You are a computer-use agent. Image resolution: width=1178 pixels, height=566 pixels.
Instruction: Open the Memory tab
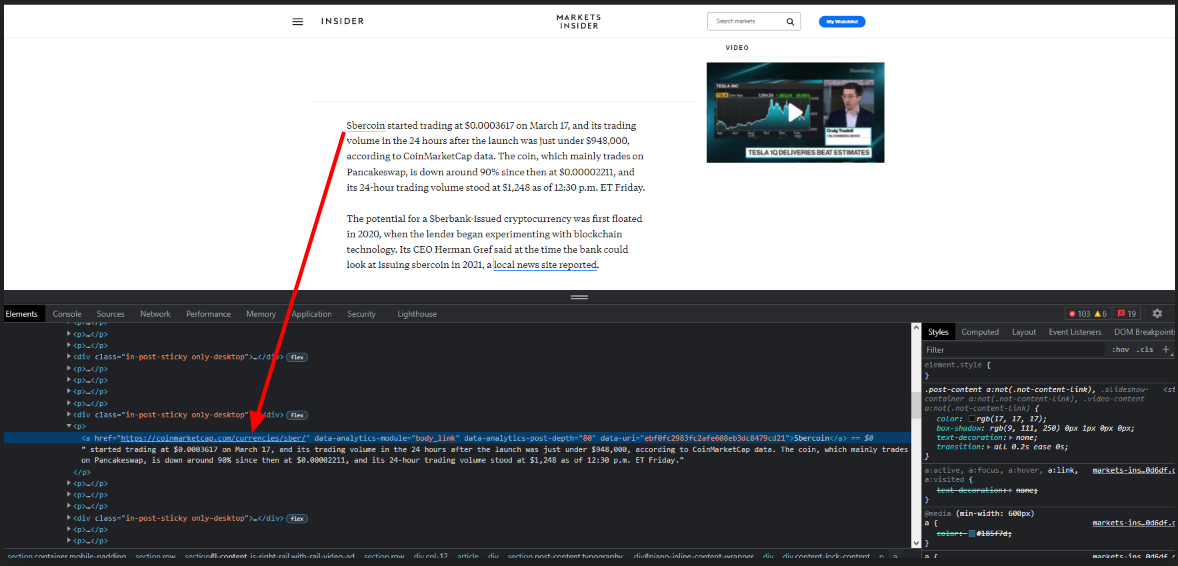point(261,313)
